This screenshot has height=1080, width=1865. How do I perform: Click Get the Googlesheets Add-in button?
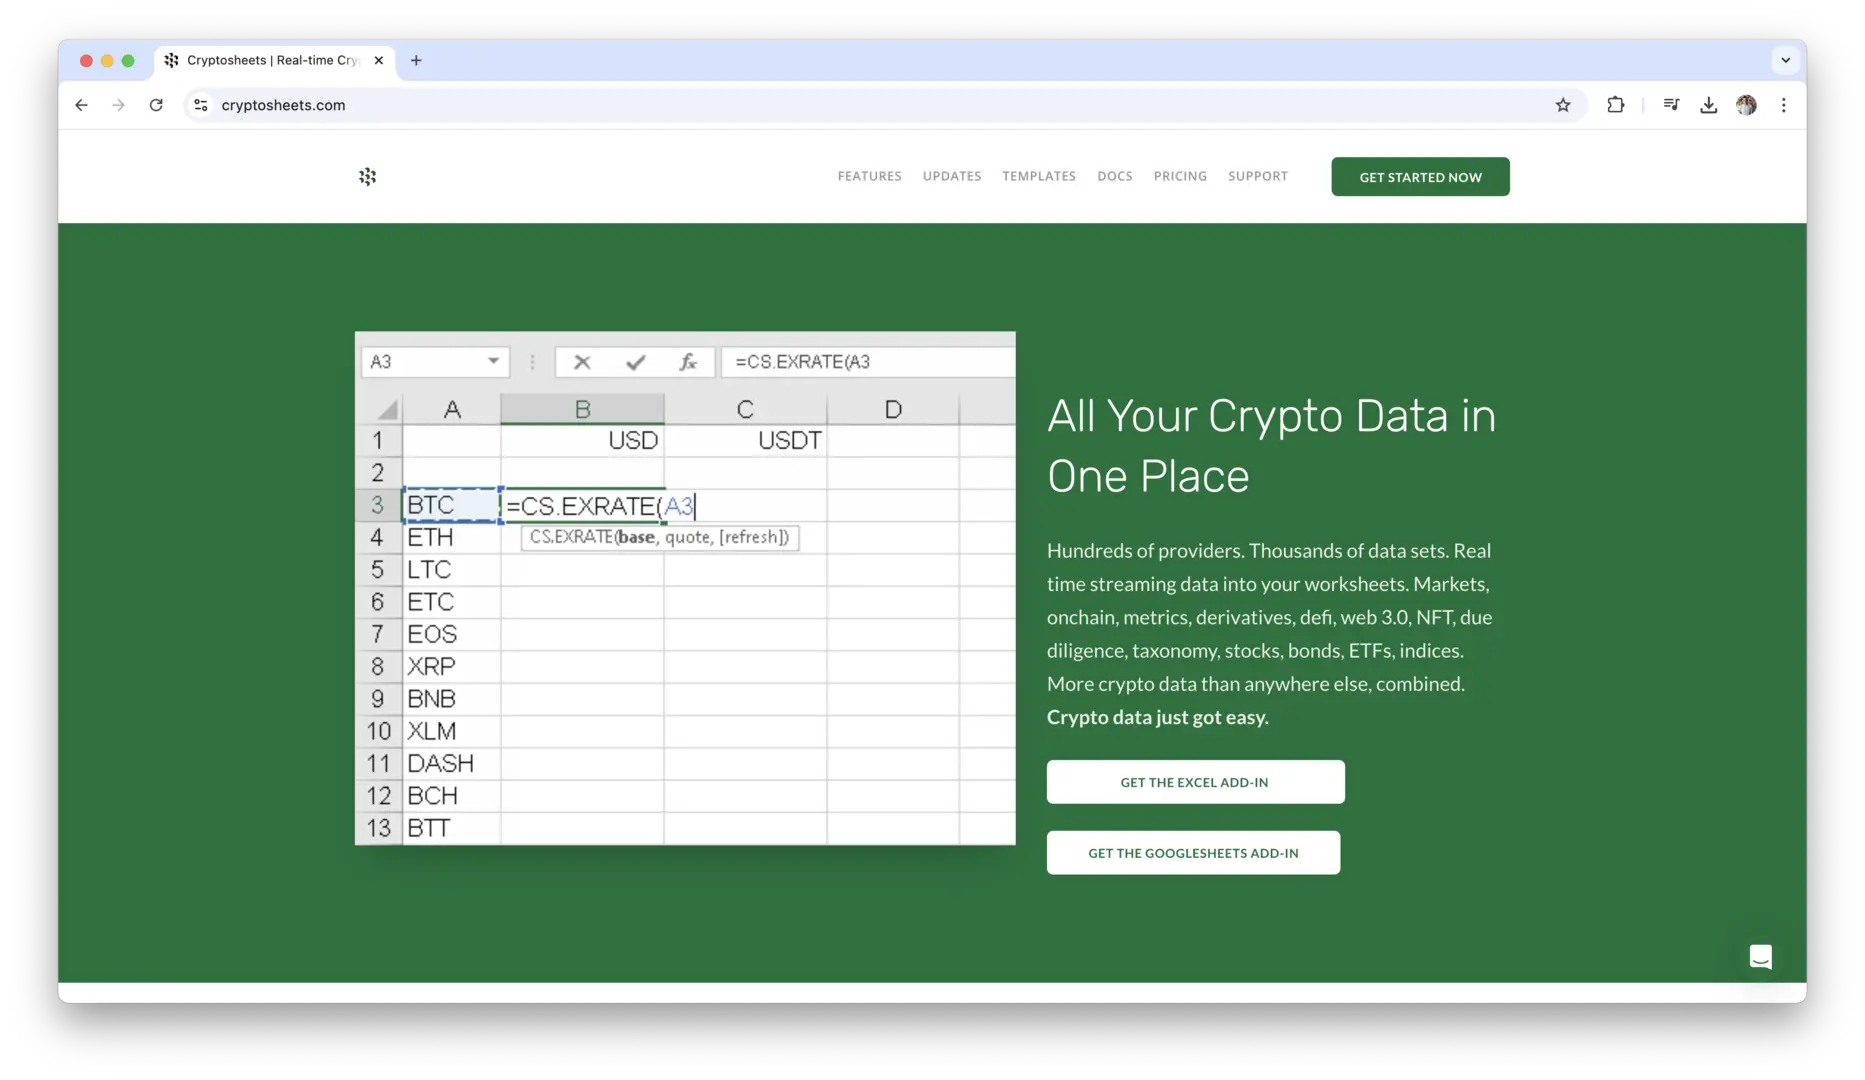tap(1193, 853)
